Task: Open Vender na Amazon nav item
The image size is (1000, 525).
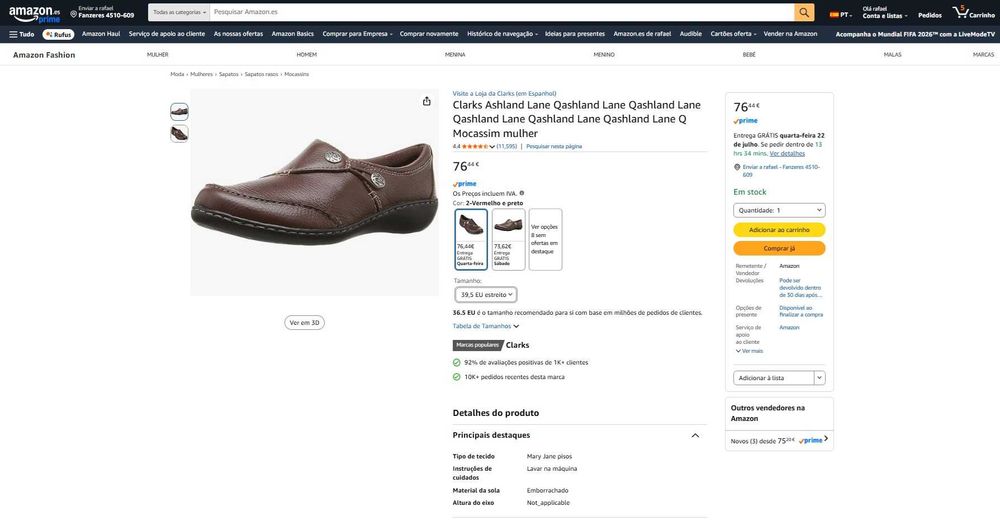Action: point(790,34)
